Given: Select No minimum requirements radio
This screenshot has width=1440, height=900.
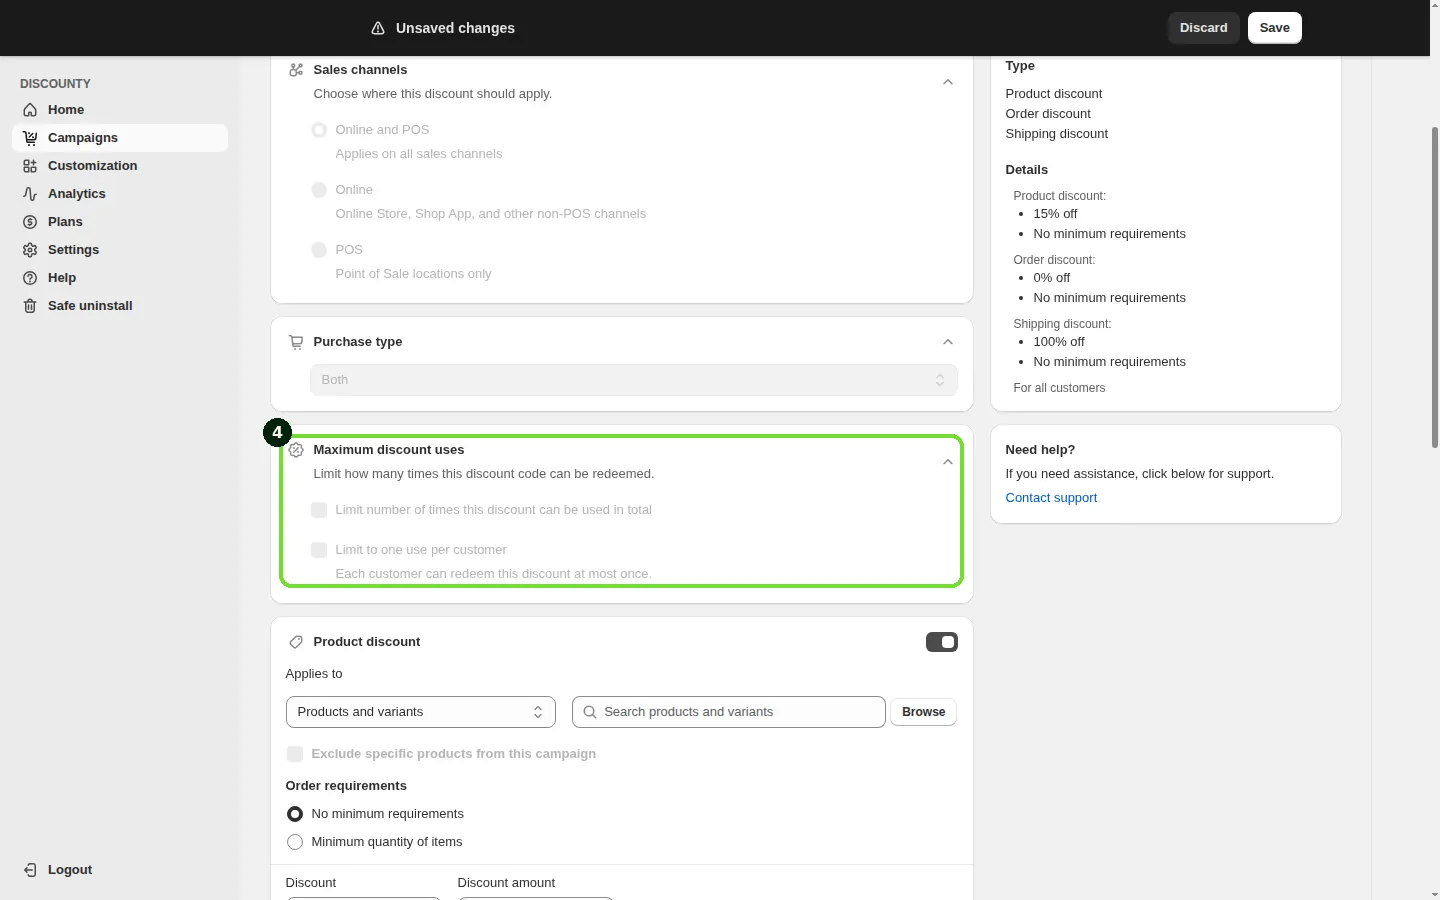Looking at the screenshot, I should pos(295,814).
